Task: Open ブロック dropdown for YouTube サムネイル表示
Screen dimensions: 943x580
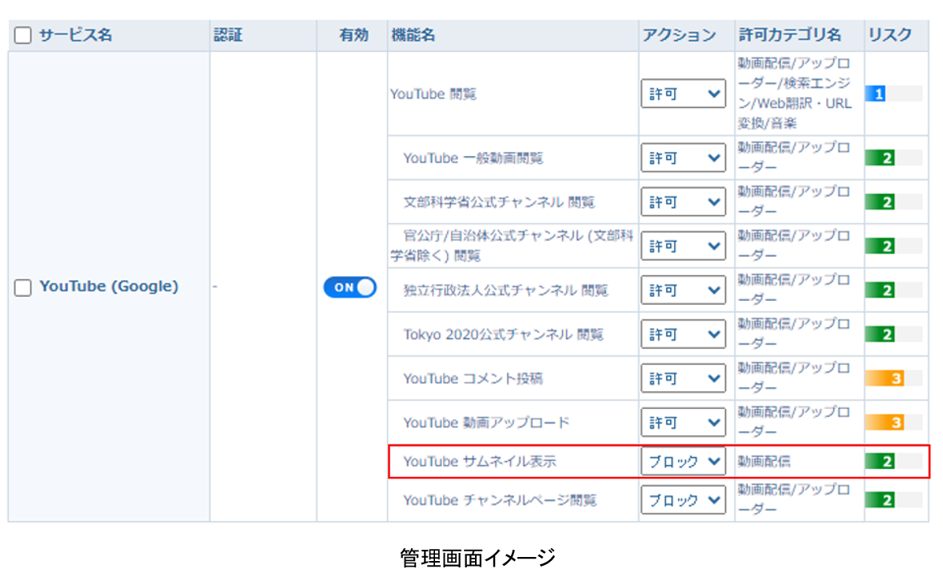Action: (x=683, y=461)
